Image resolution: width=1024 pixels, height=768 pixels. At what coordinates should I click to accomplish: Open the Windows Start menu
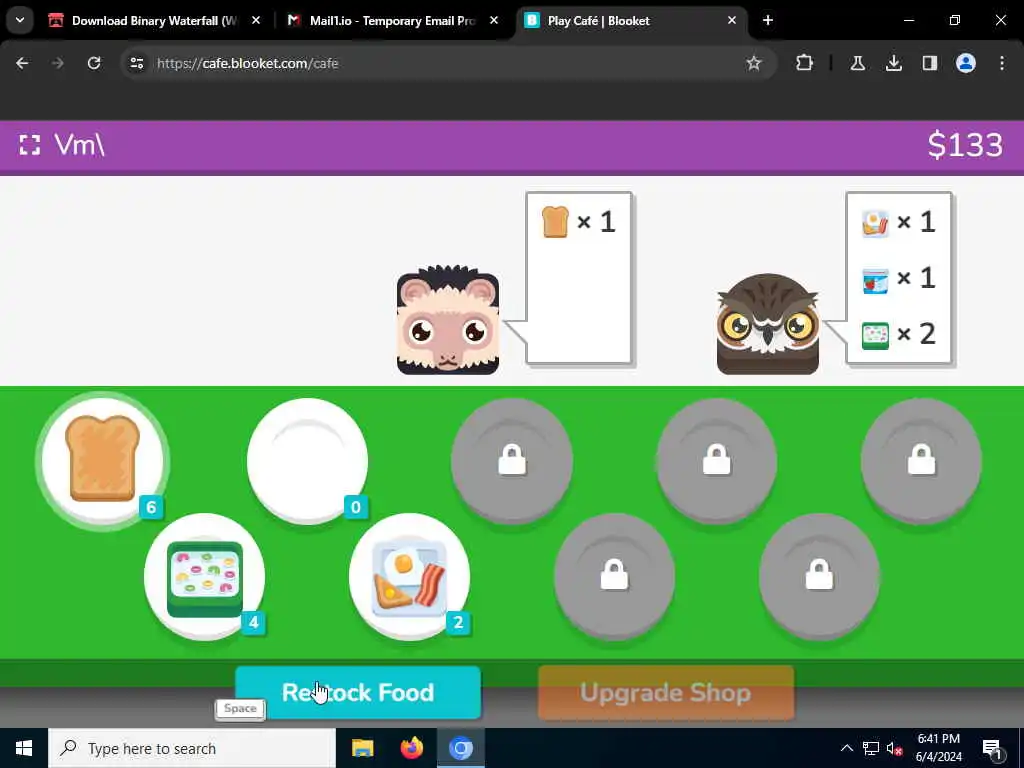point(24,748)
